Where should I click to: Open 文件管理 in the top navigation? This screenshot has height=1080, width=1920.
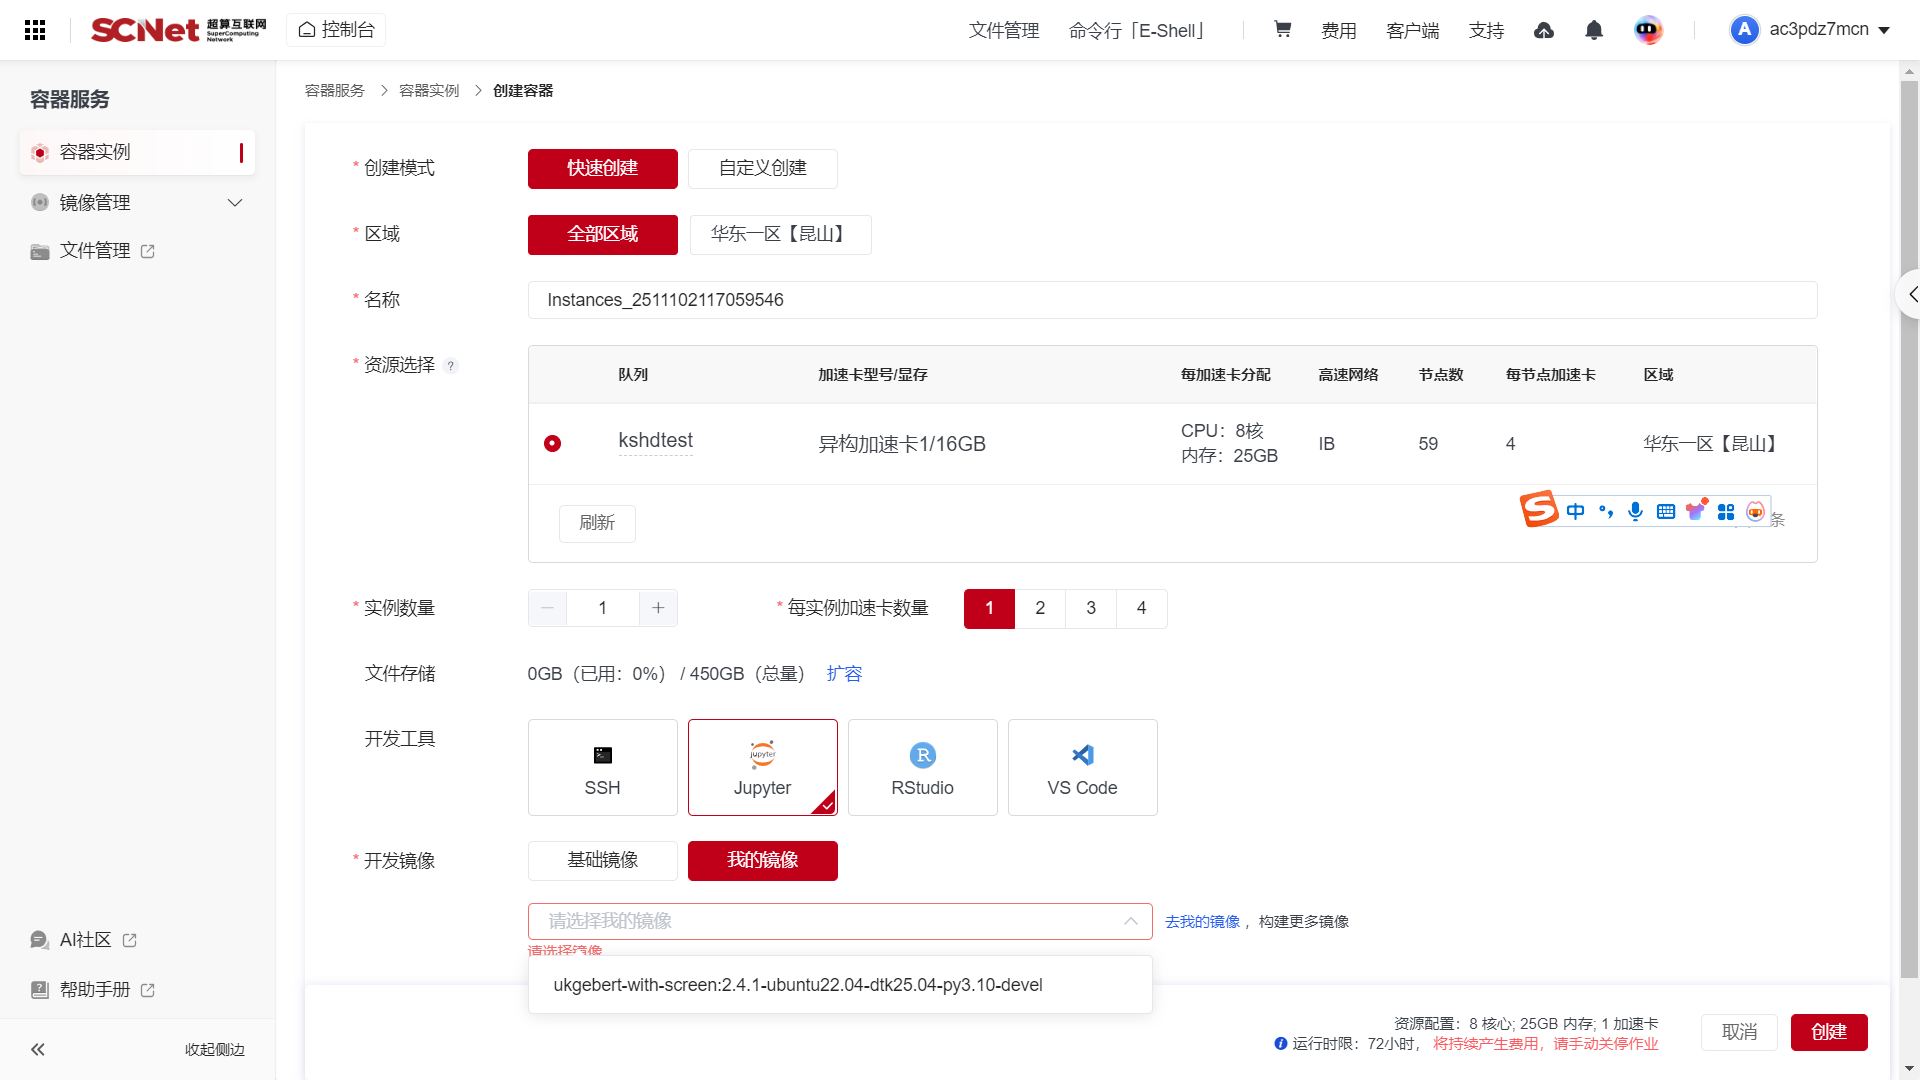1003,31
